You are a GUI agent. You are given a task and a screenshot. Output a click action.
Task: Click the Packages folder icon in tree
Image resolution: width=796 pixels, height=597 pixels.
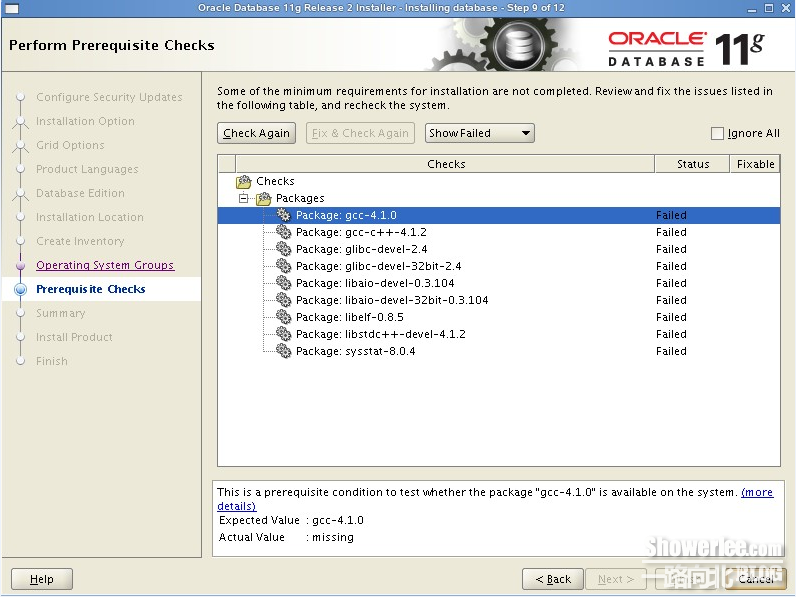click(x=264, y=198)
